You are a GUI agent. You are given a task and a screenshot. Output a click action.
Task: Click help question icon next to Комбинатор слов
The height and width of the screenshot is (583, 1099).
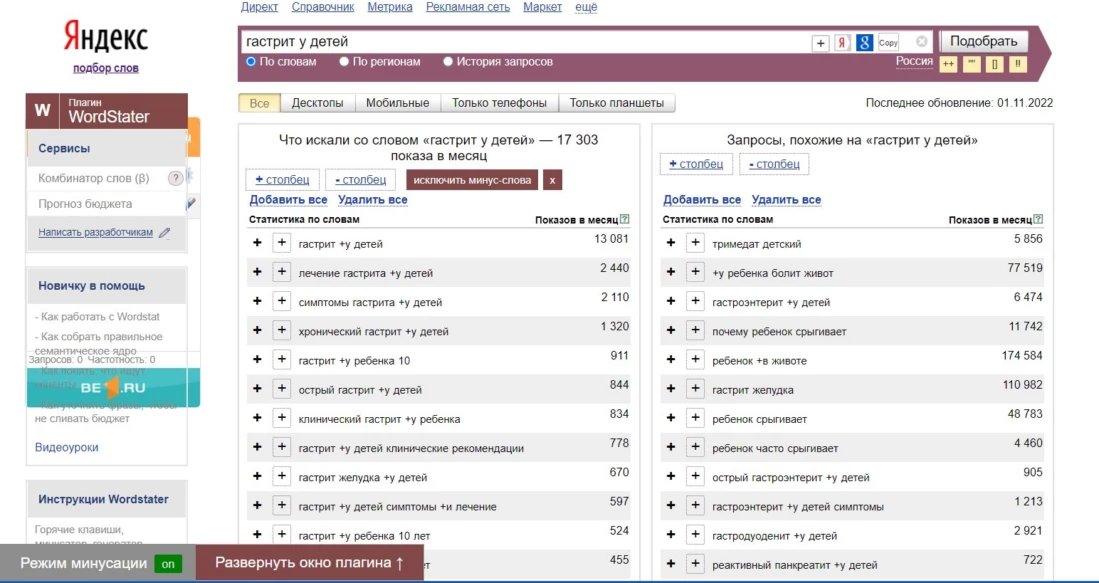175,178
